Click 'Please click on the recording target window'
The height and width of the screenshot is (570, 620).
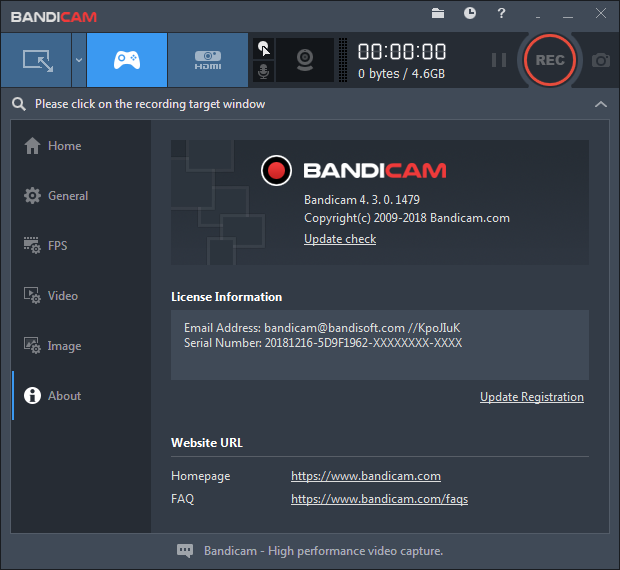(150, 104)
